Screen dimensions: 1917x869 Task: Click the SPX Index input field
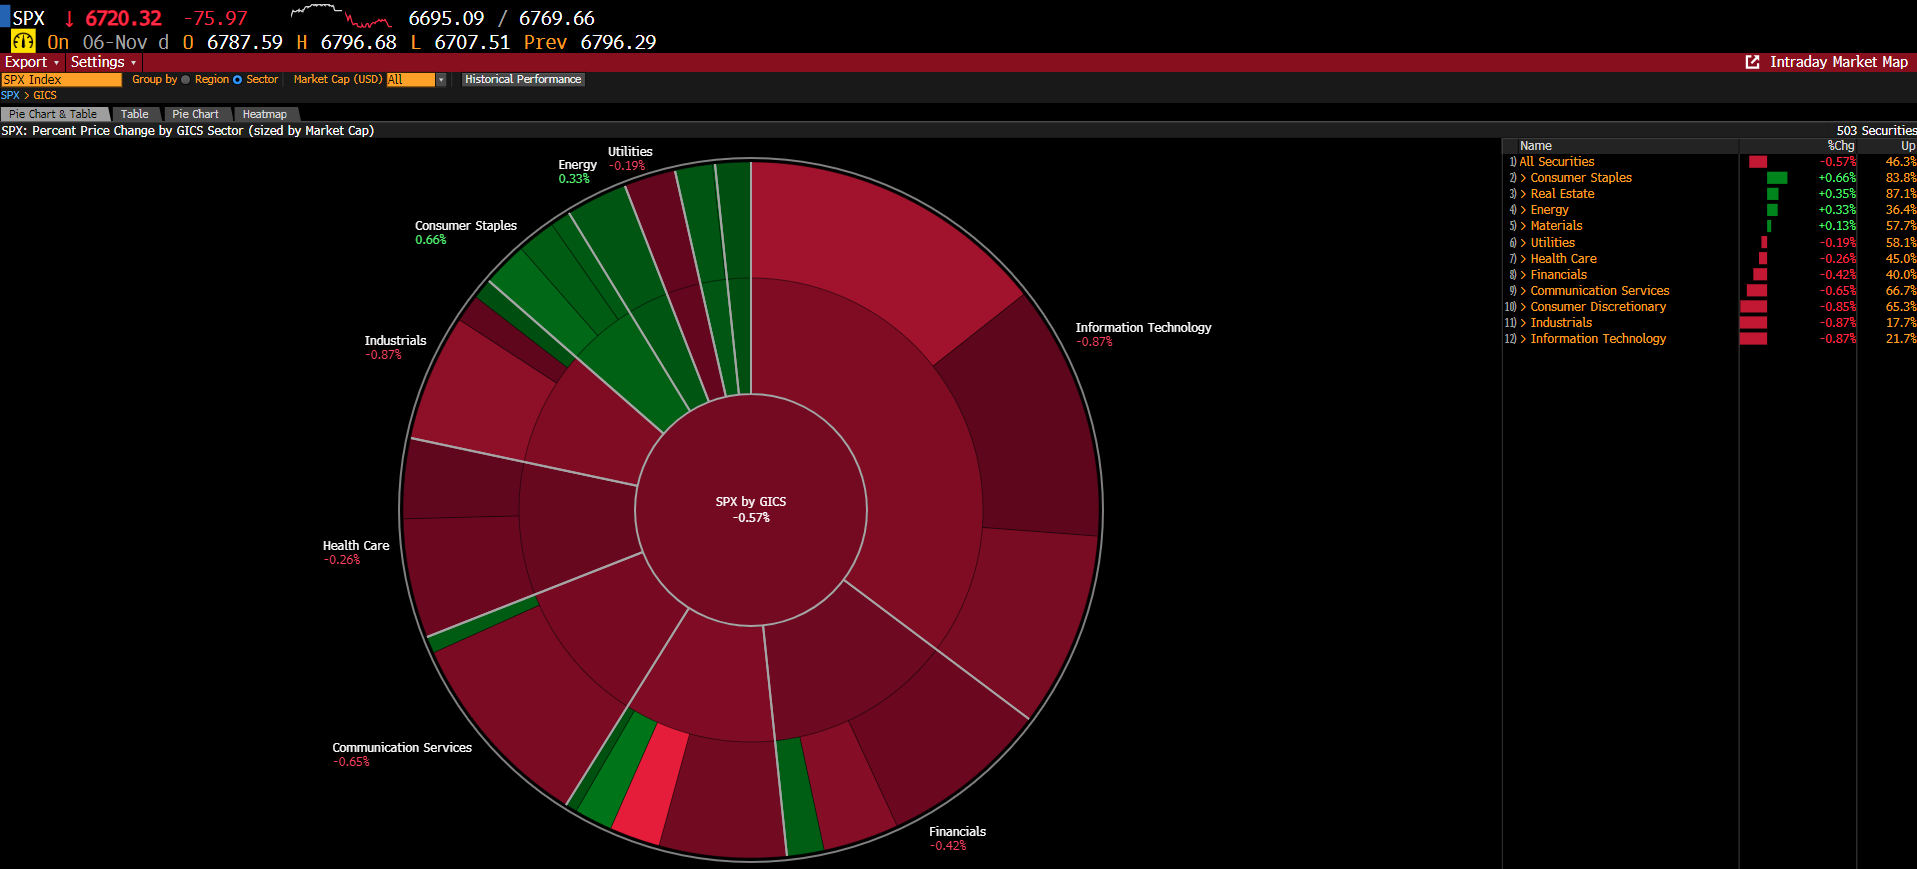click(61, 80)
